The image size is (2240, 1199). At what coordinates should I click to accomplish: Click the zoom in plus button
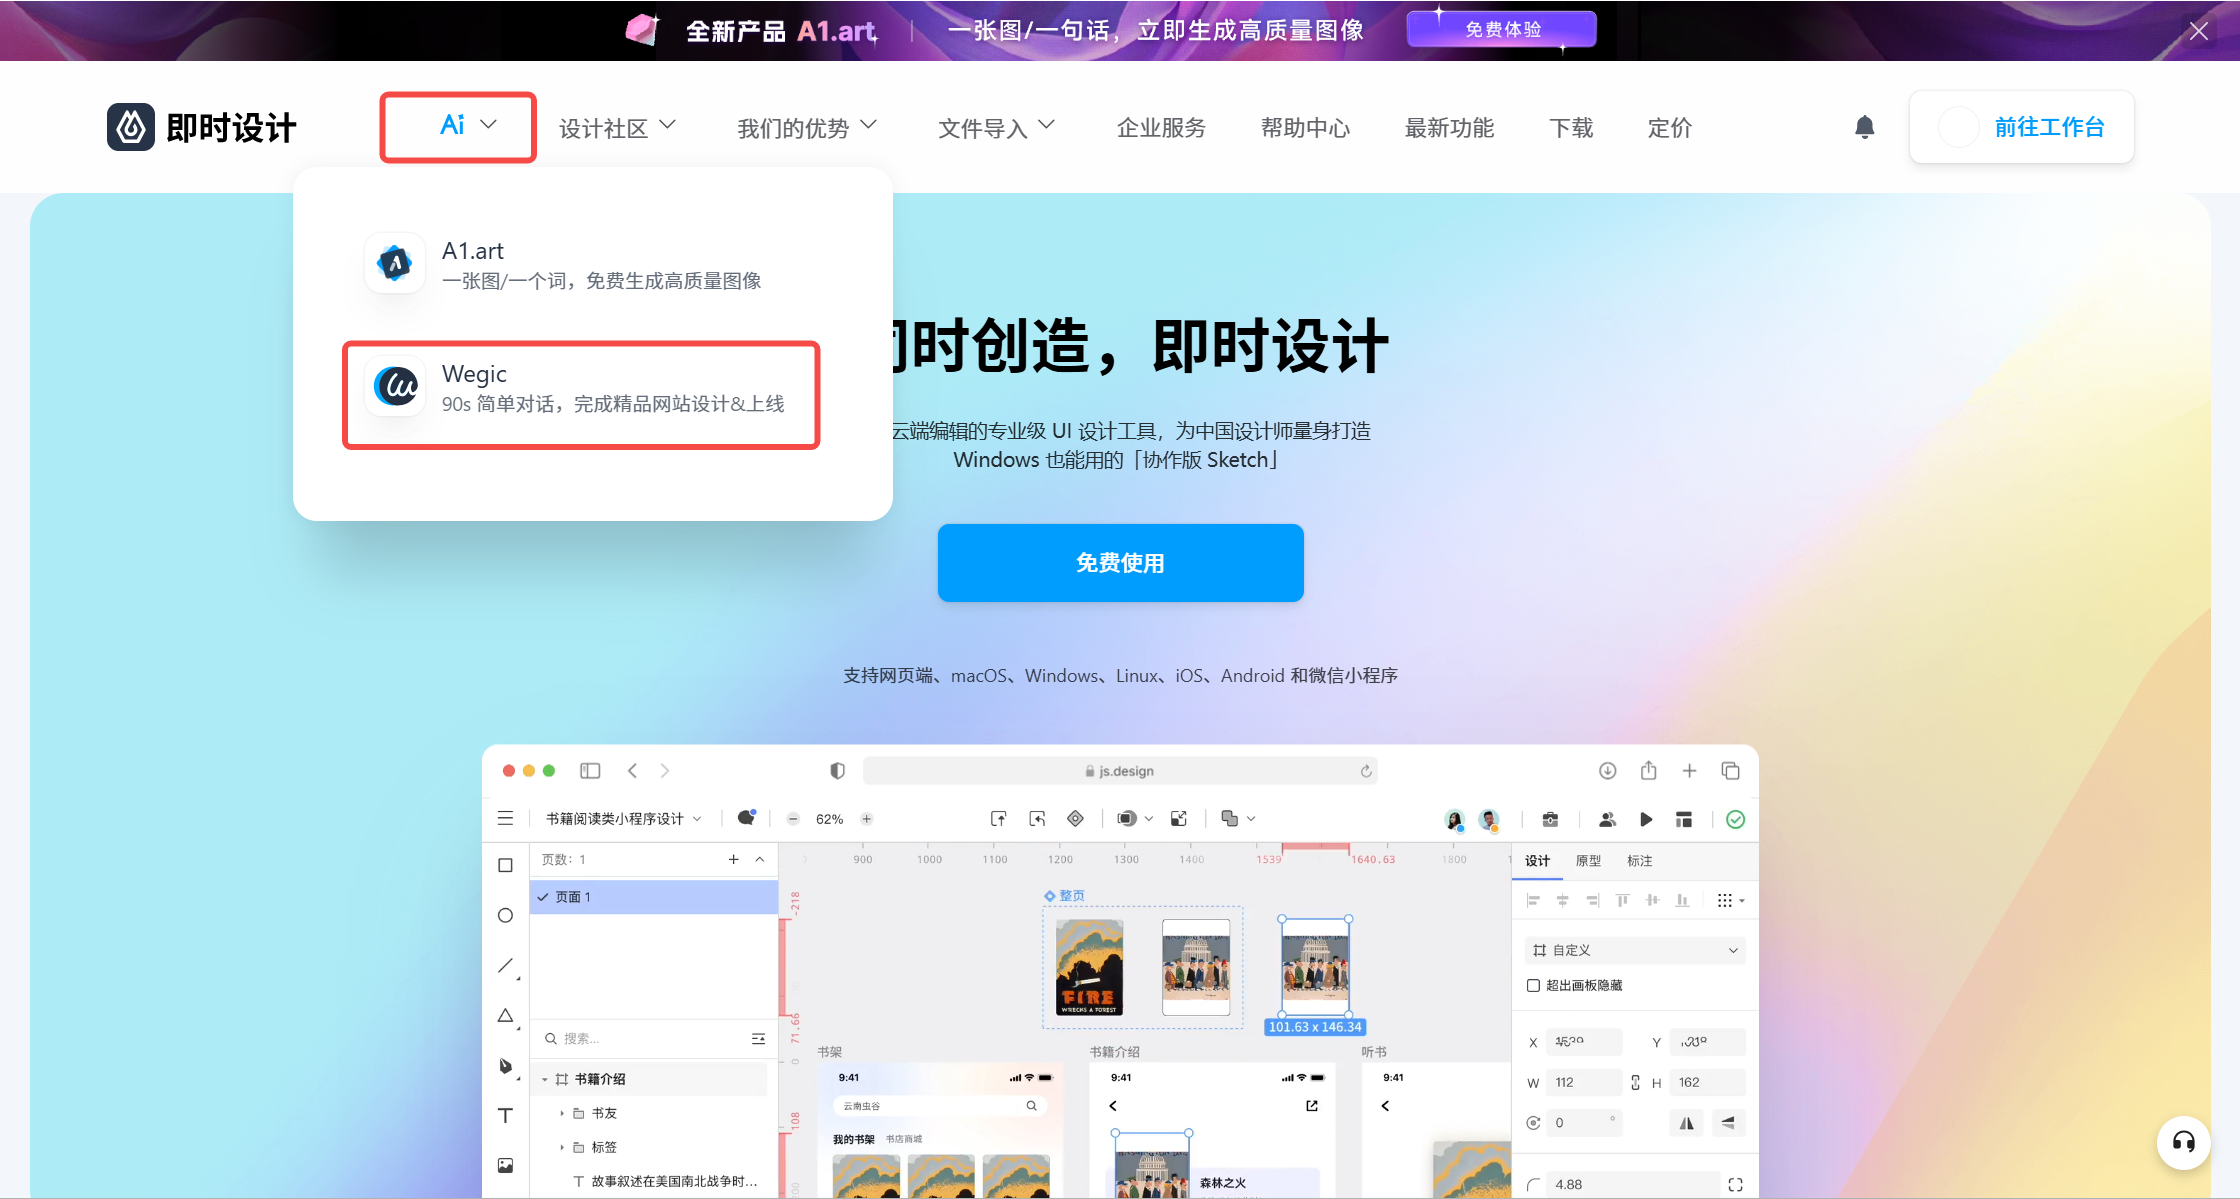pyautogui.click(x=867, y=819)
